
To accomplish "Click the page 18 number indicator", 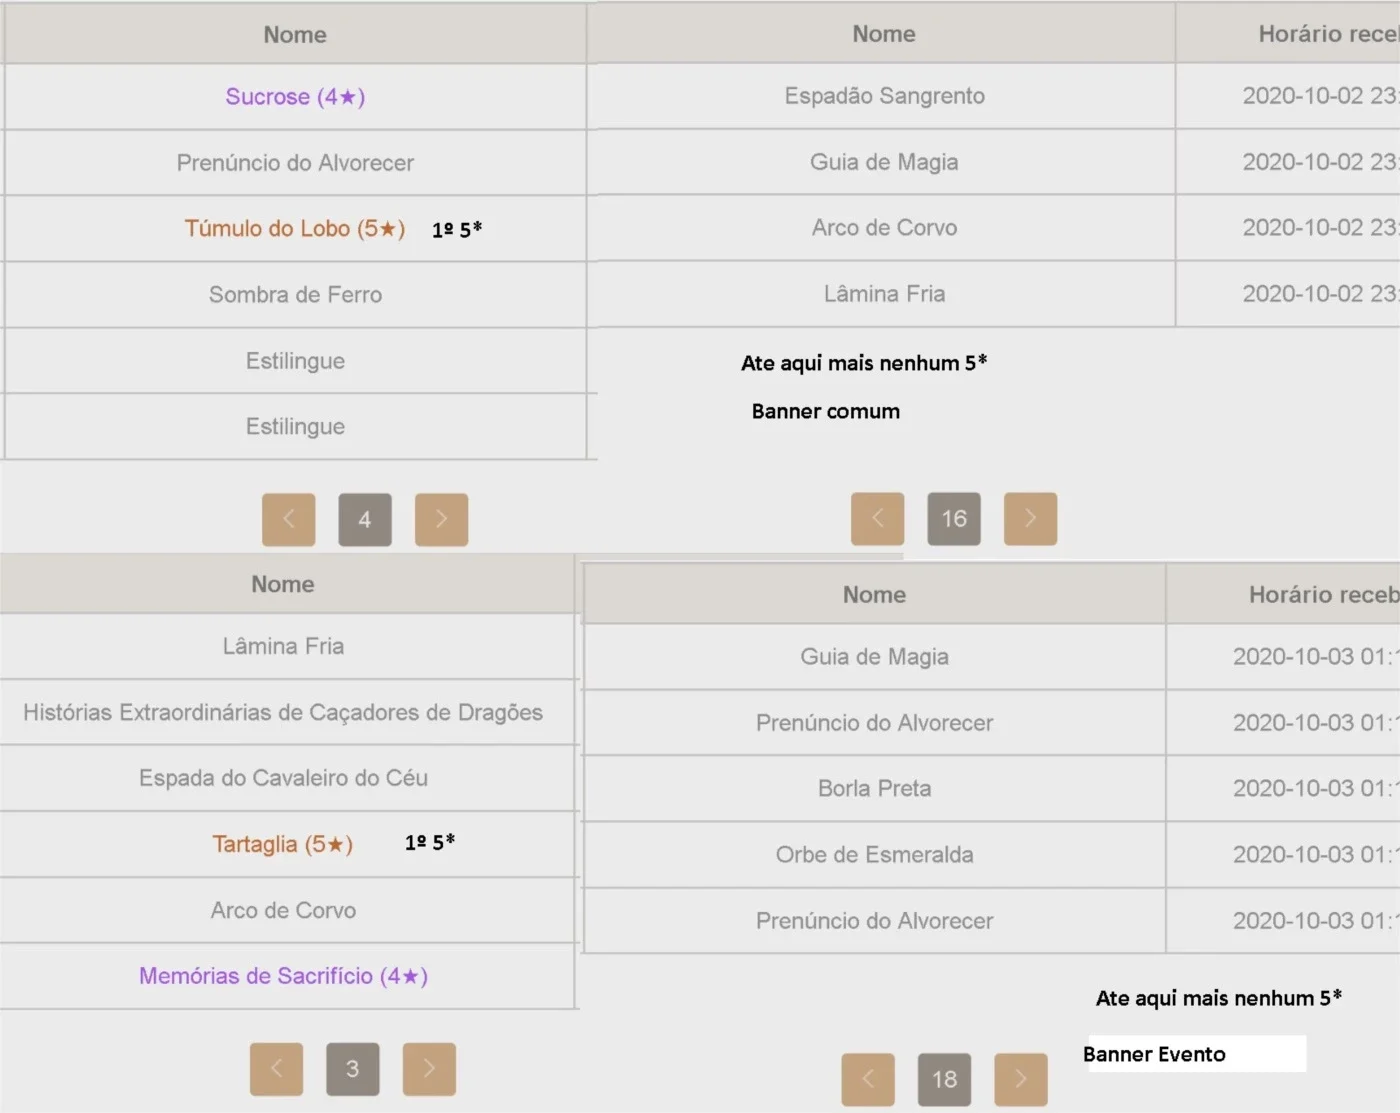I will pyautogui.click(x=945, y=1080).
